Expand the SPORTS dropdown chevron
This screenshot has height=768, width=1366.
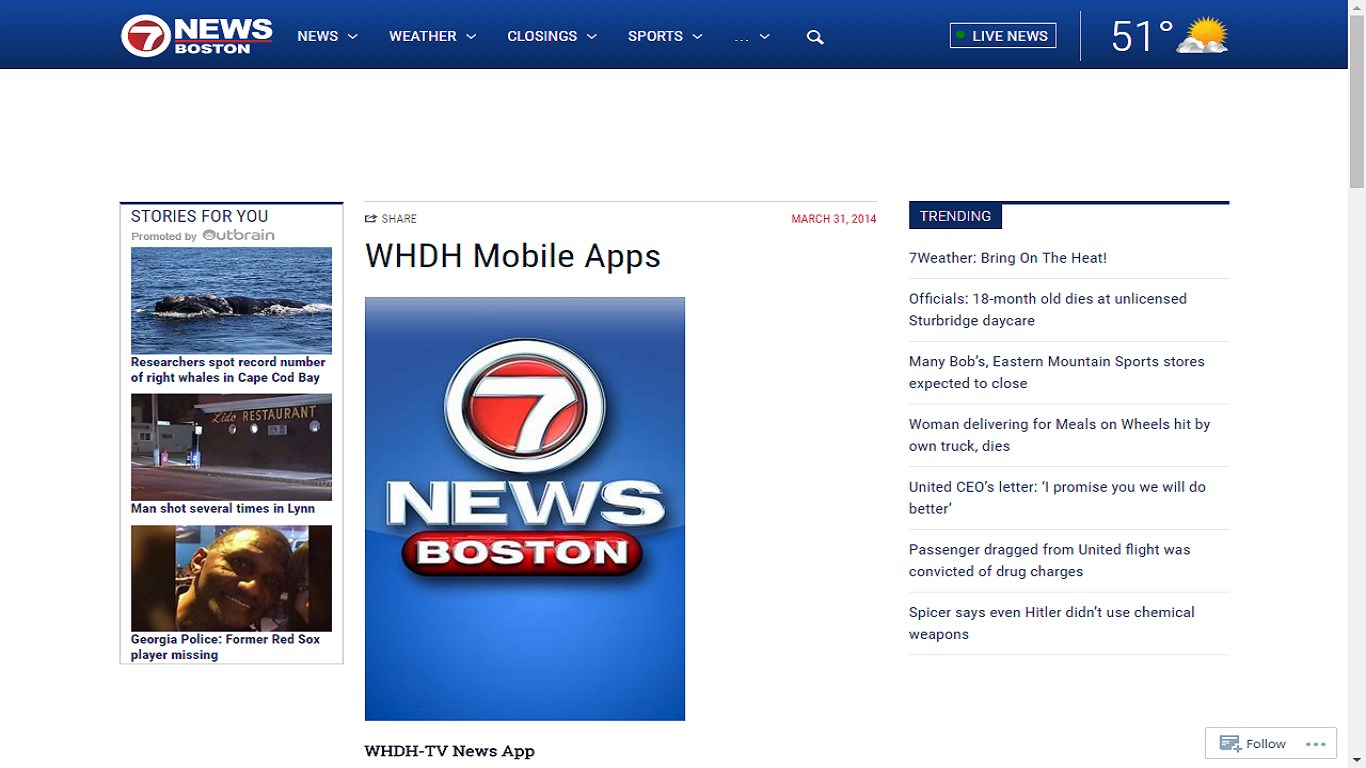pyautogui.click(x=698, y=37)
